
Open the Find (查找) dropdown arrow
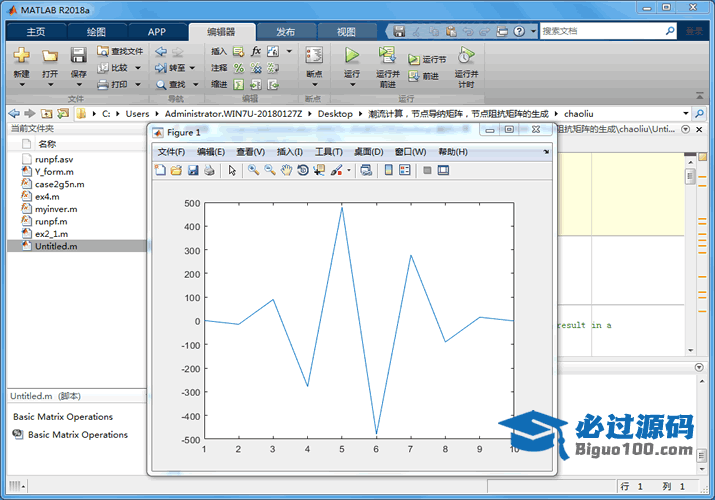click(x=196, y=84)
